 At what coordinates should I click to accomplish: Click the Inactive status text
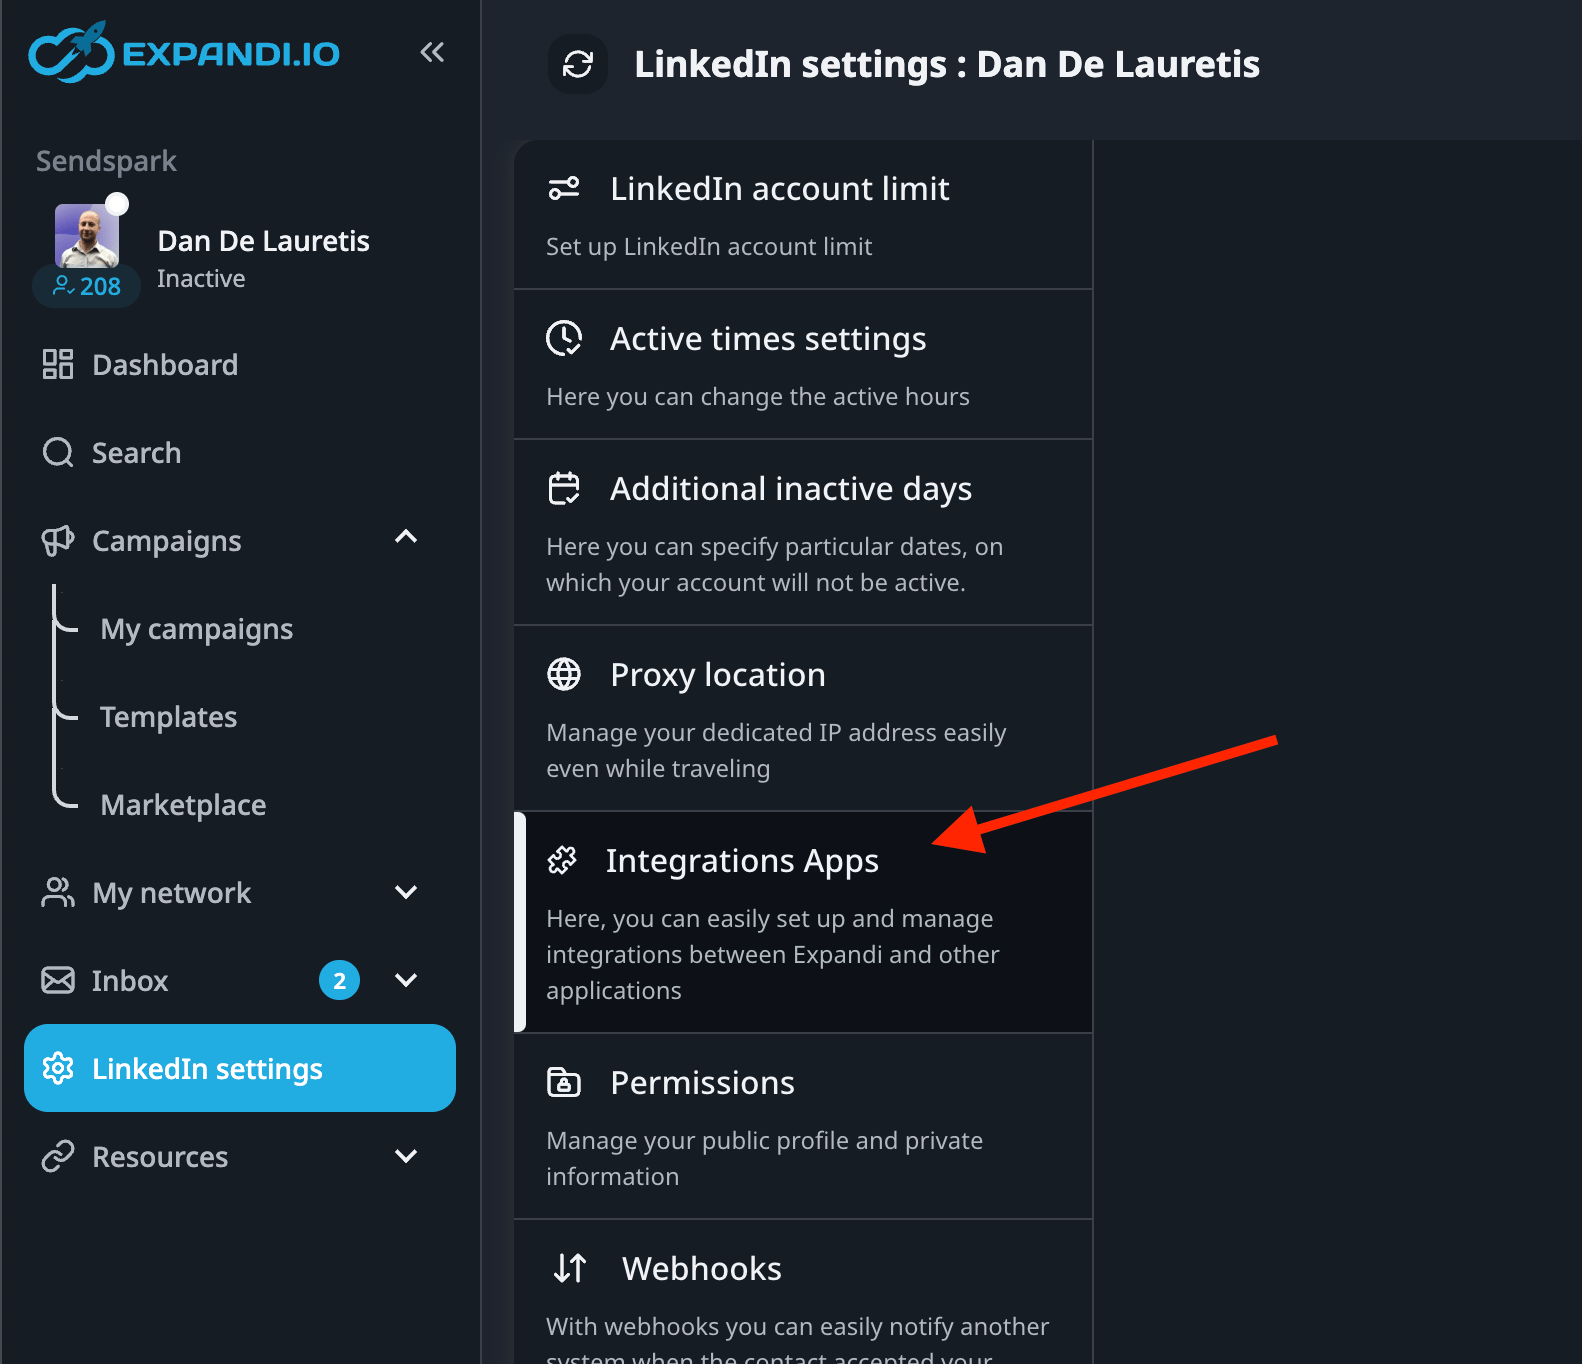201,279
